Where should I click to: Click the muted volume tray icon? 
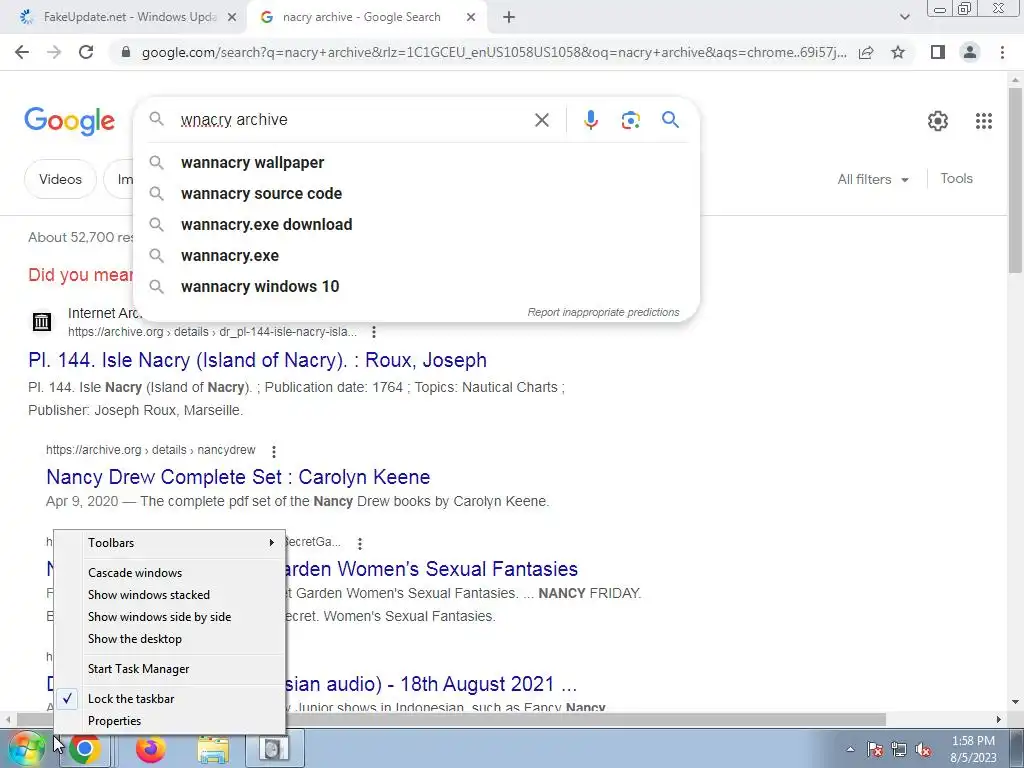tap(923, 750)
